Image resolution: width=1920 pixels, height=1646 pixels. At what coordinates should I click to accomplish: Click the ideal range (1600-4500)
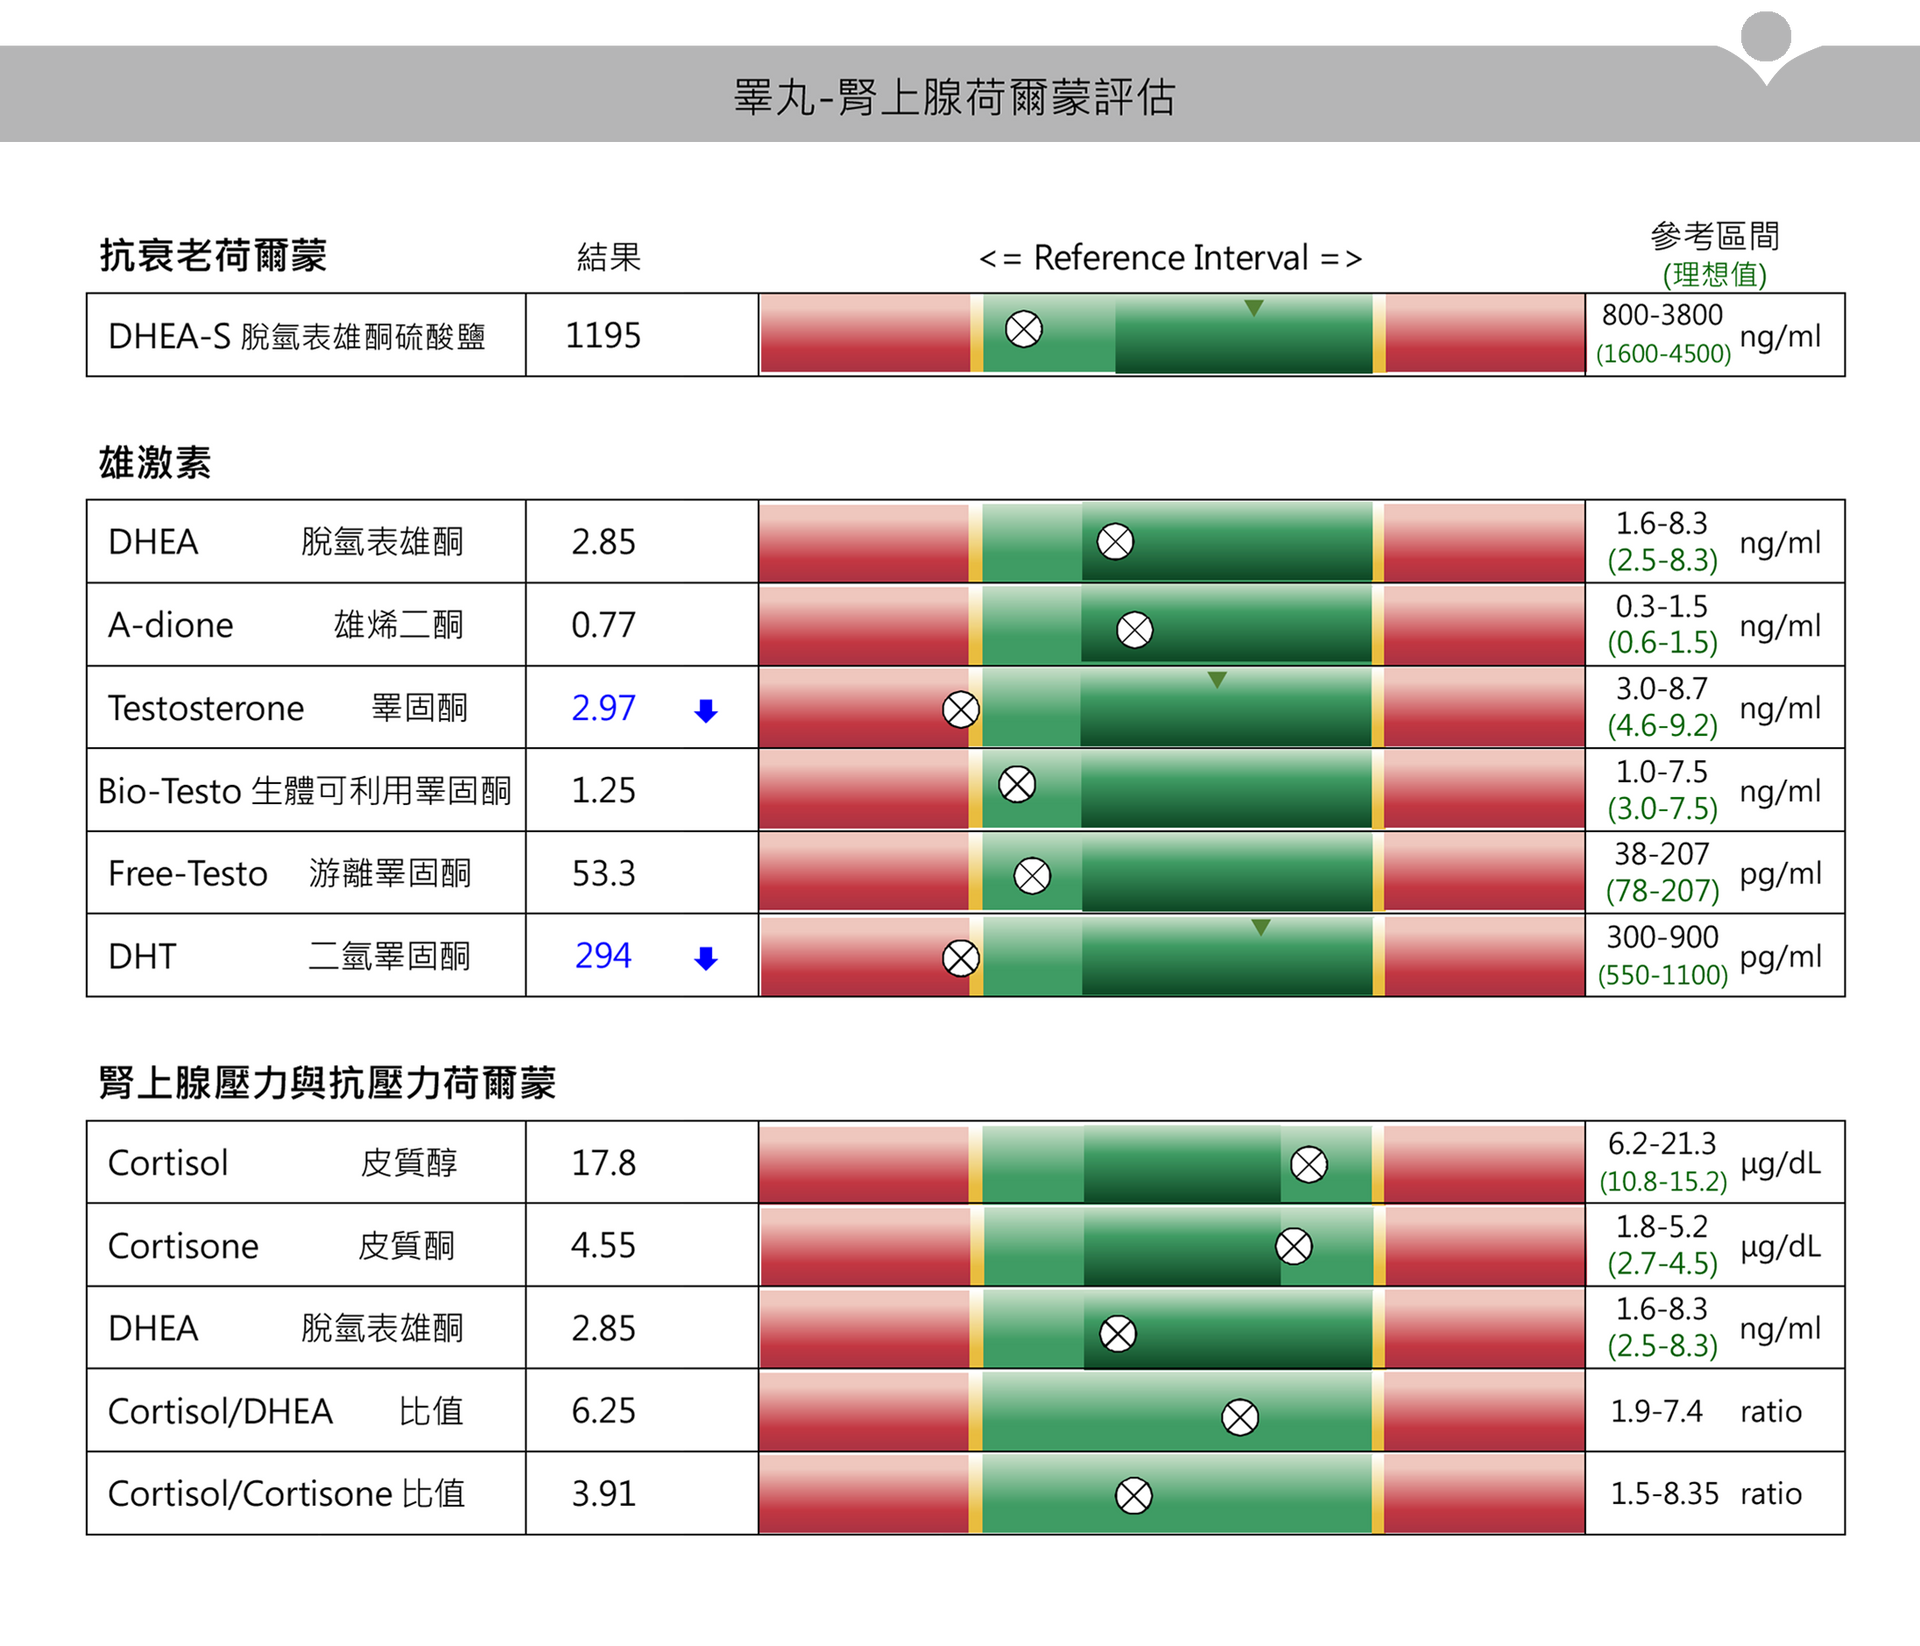(1663, 353)
